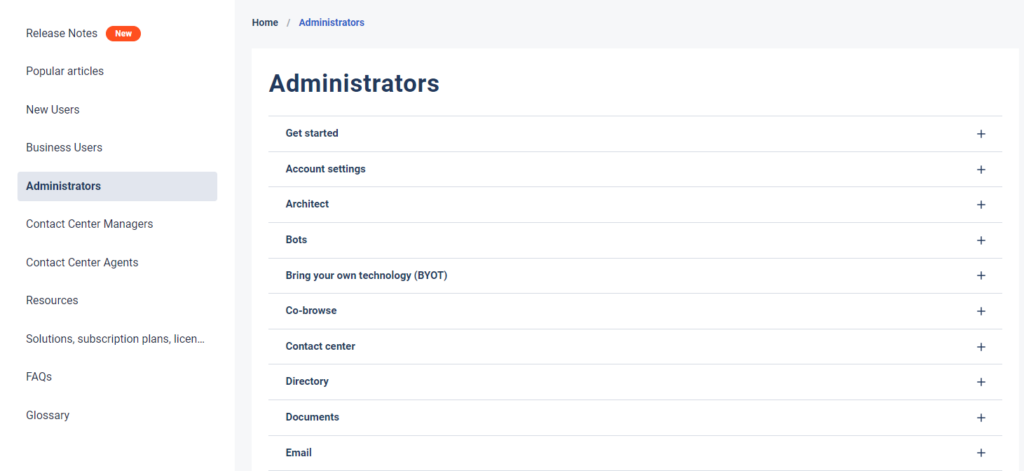
Task: Expand the Get started section title
Action: pos(312,133)
